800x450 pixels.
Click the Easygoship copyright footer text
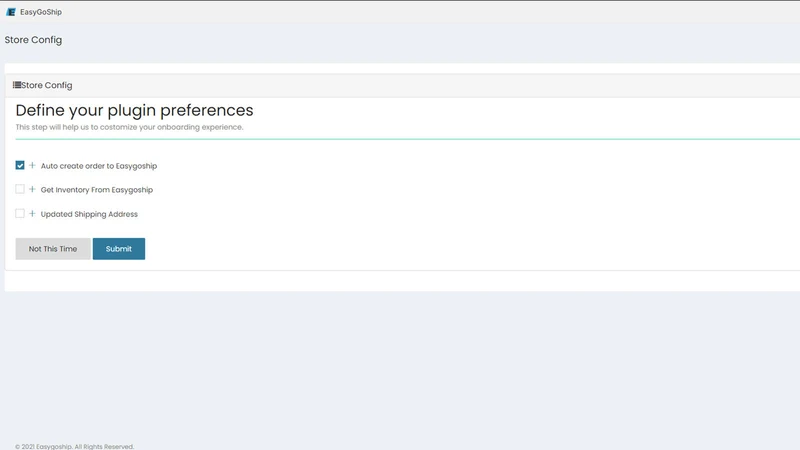(74, 446)
